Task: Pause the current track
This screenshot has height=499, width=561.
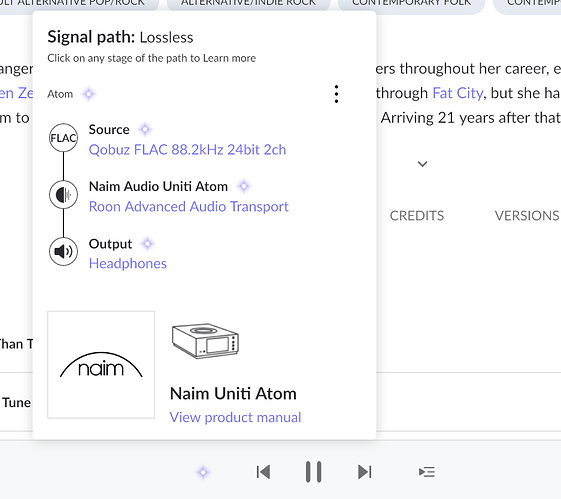Action: 313,472
